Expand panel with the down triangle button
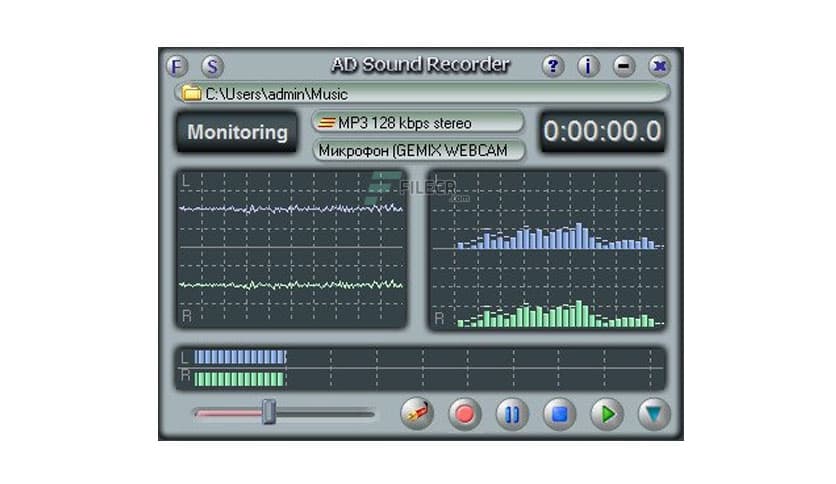Image resolution: width=836 pixels, height=484 pixels. [654, 414]
